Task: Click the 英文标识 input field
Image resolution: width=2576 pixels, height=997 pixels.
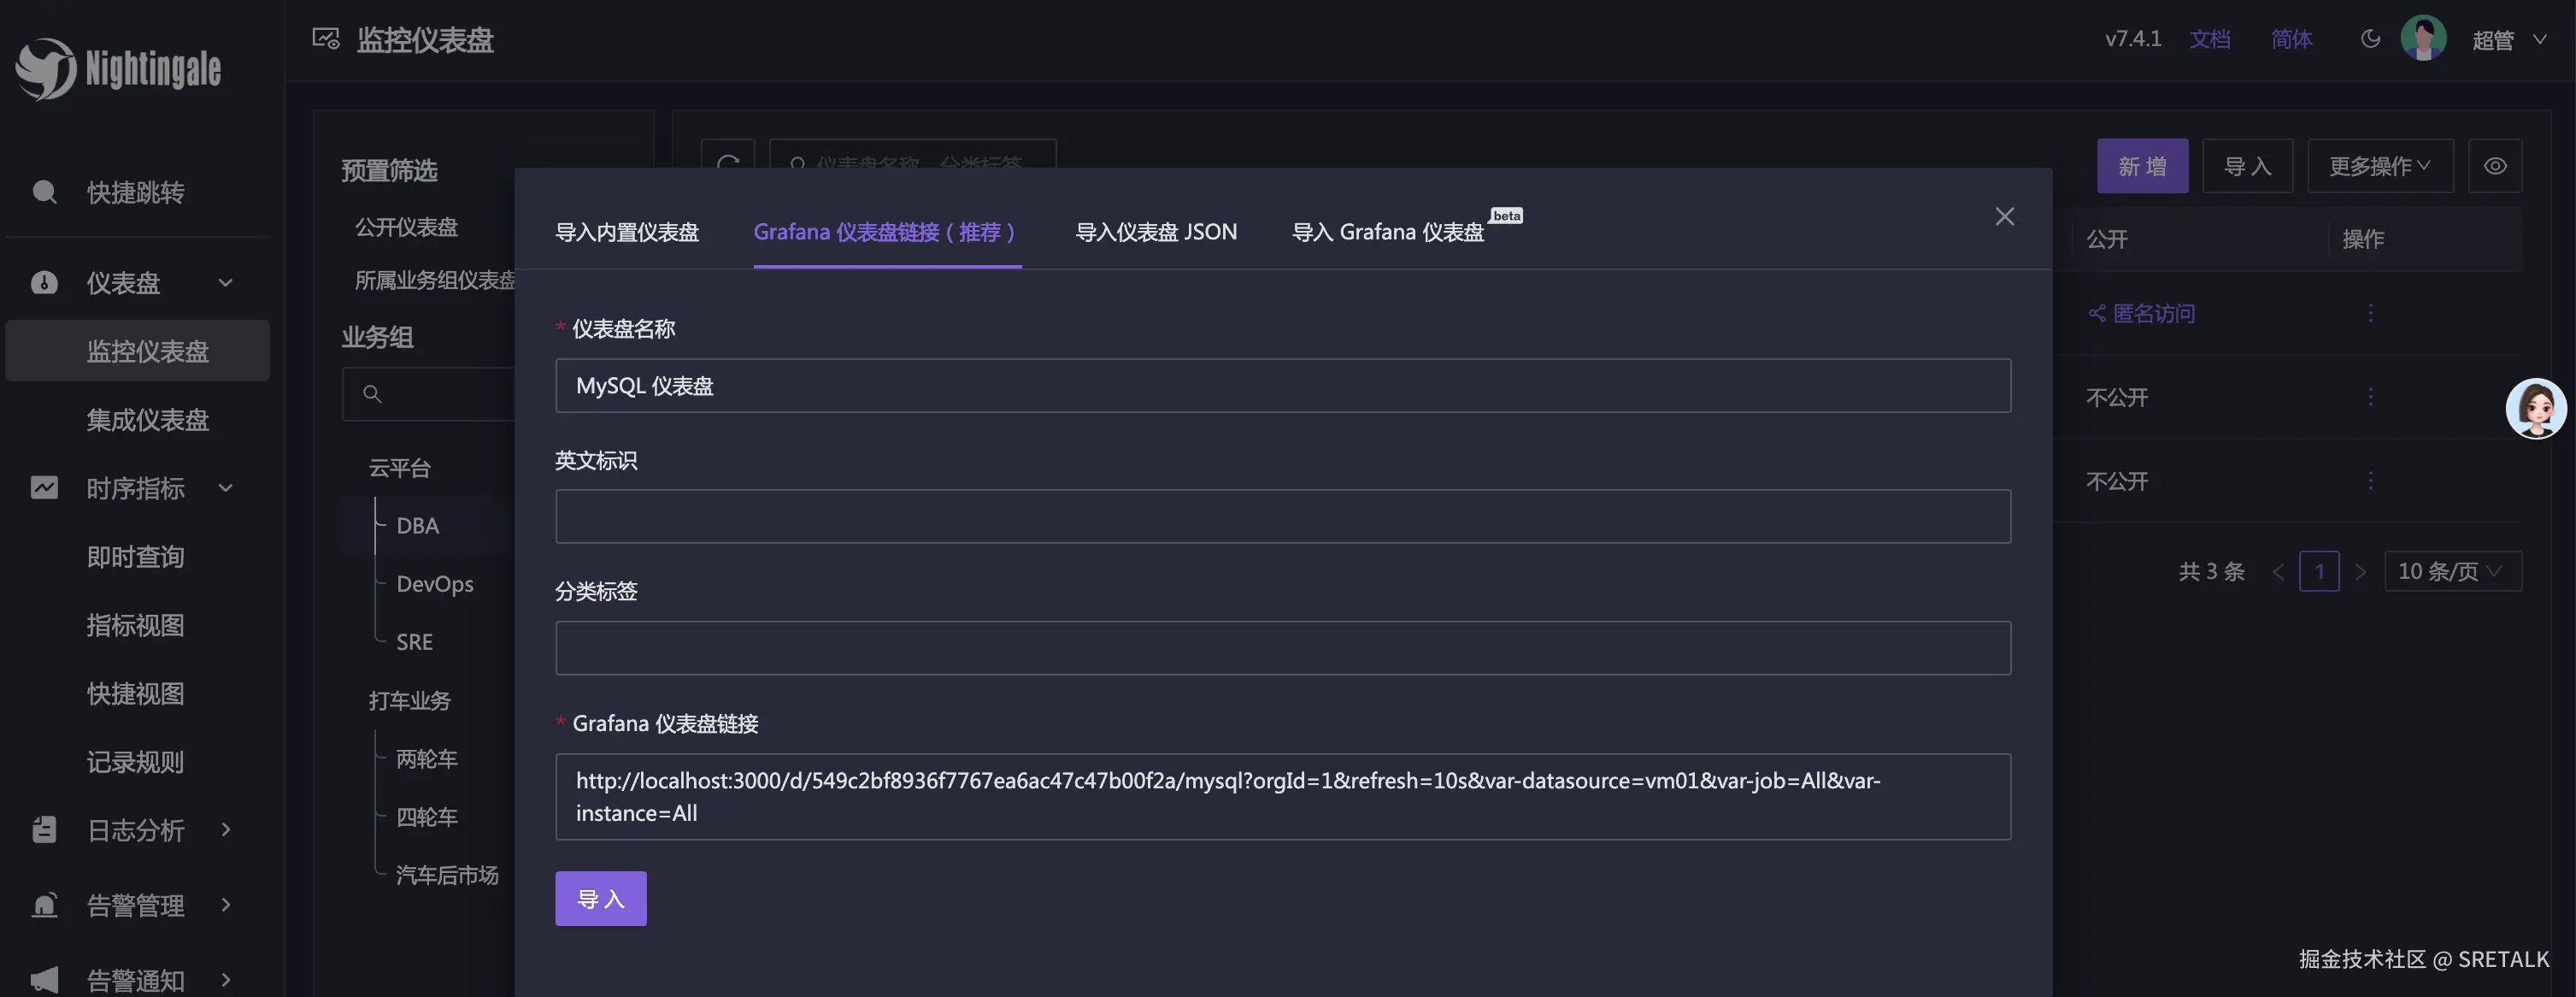Action: tap(1283, 516)
